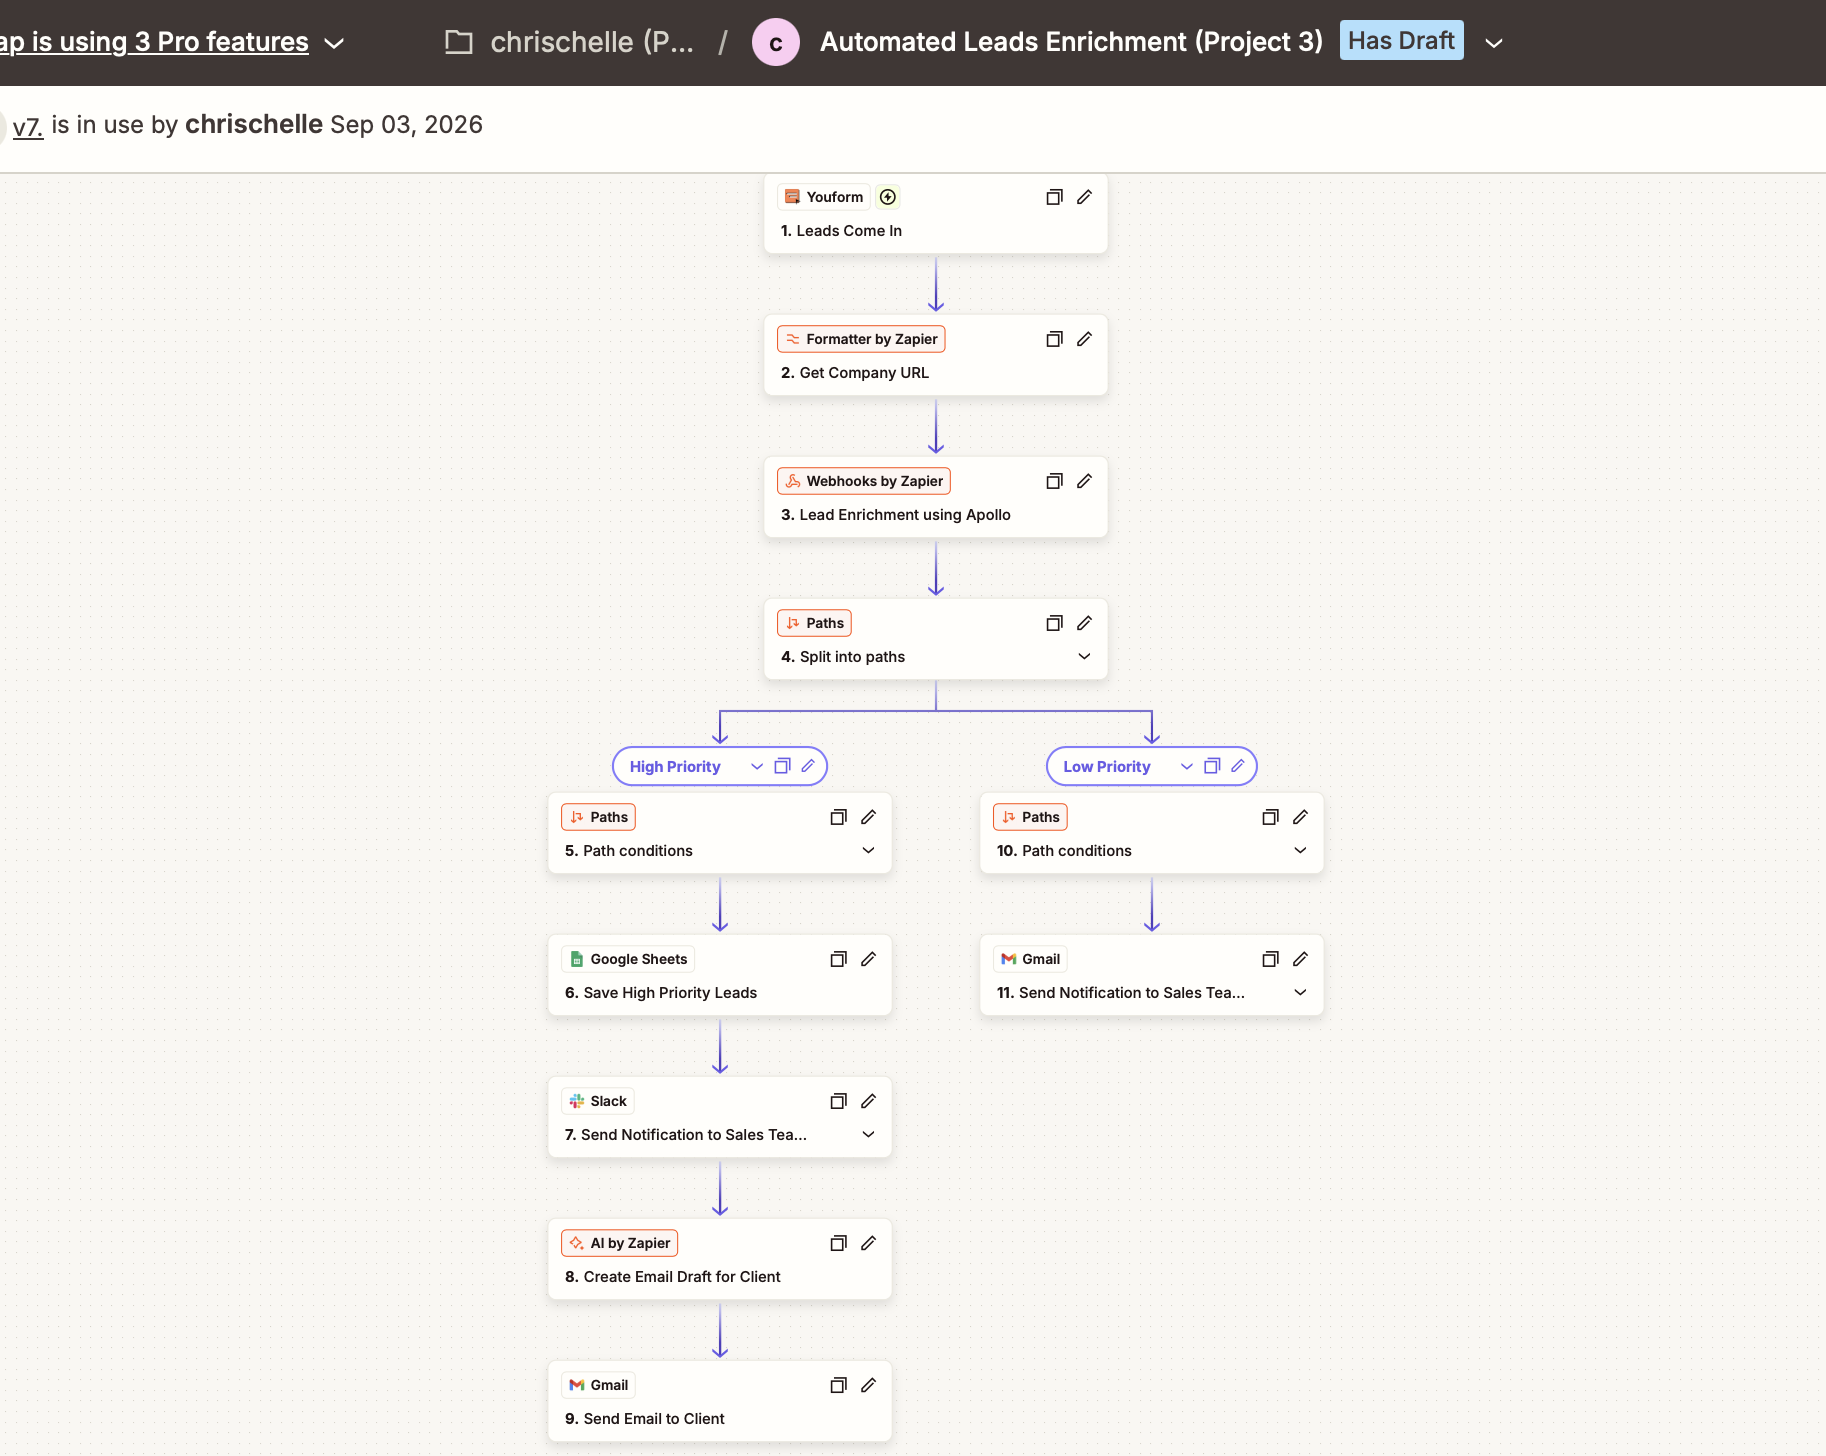Duplicate the Leads Come In step

point(1054,197)
